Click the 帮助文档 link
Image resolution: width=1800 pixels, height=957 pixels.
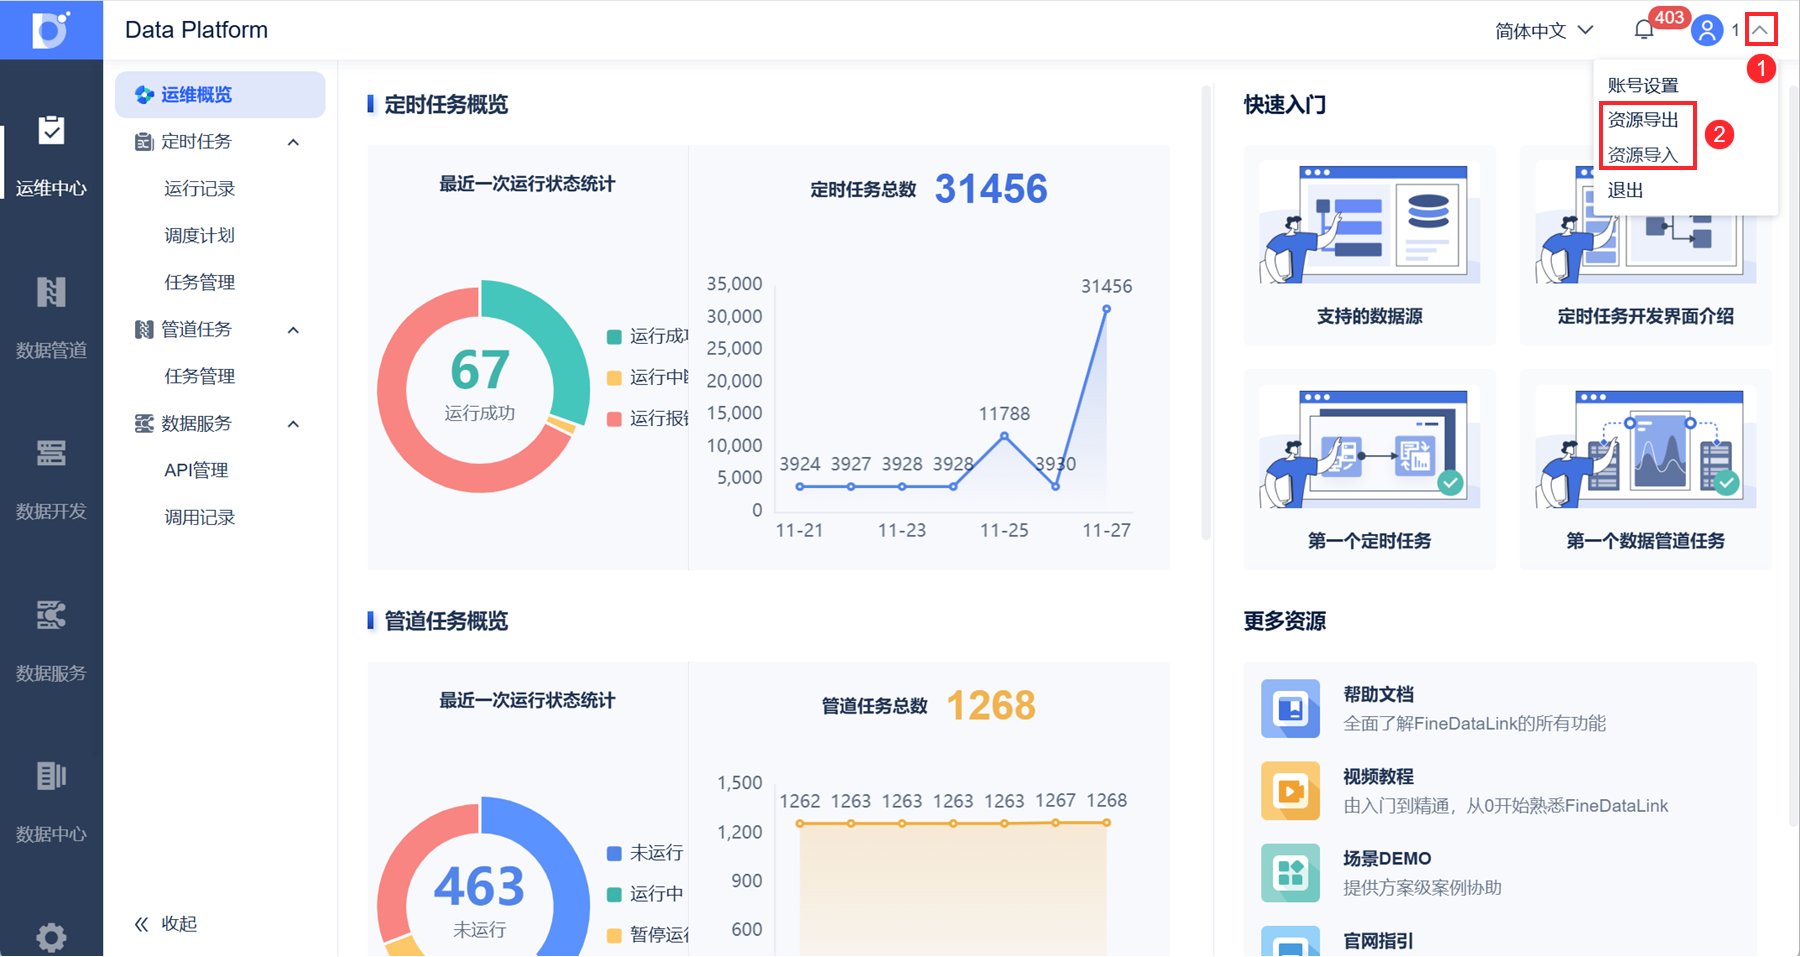[x=1378, y=695]
